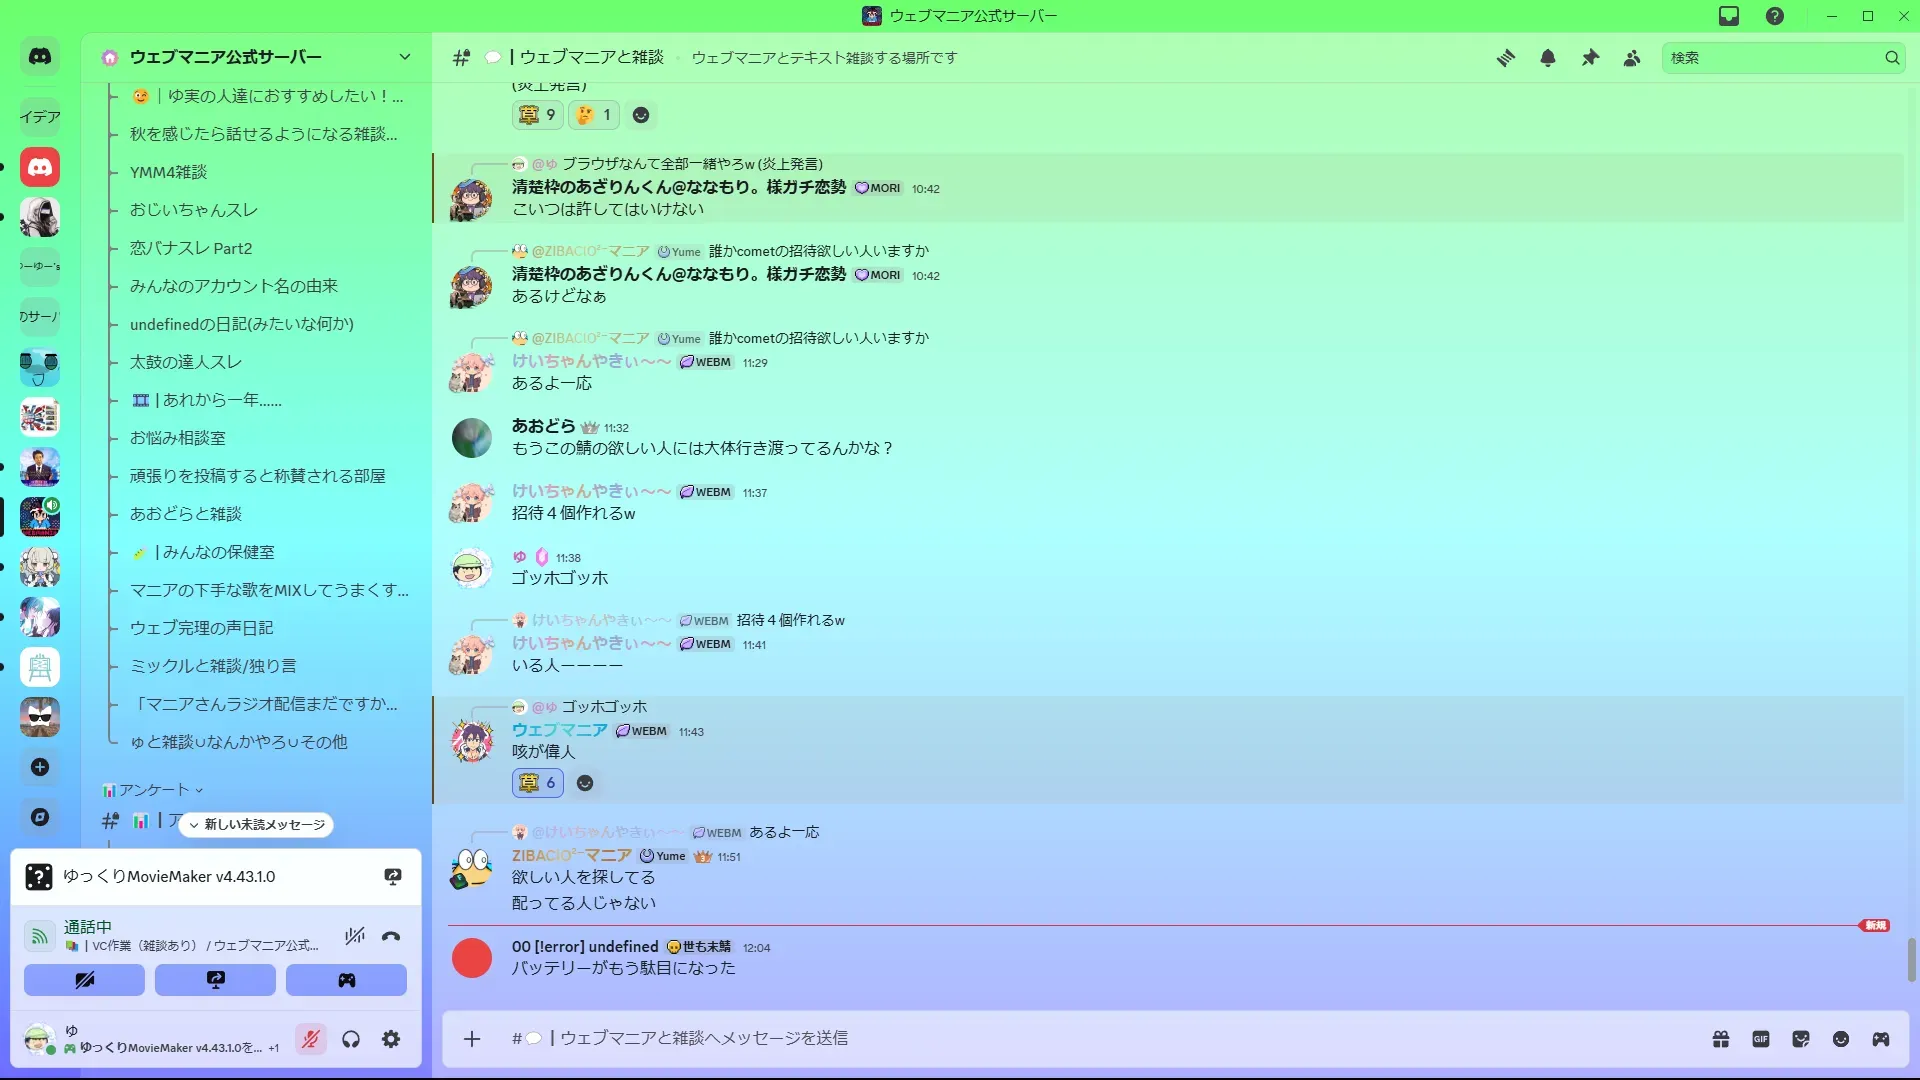Viewport: 1920px width, 1080px height.
Task: Toggle headphone deafen
Action: (351, 1039)
